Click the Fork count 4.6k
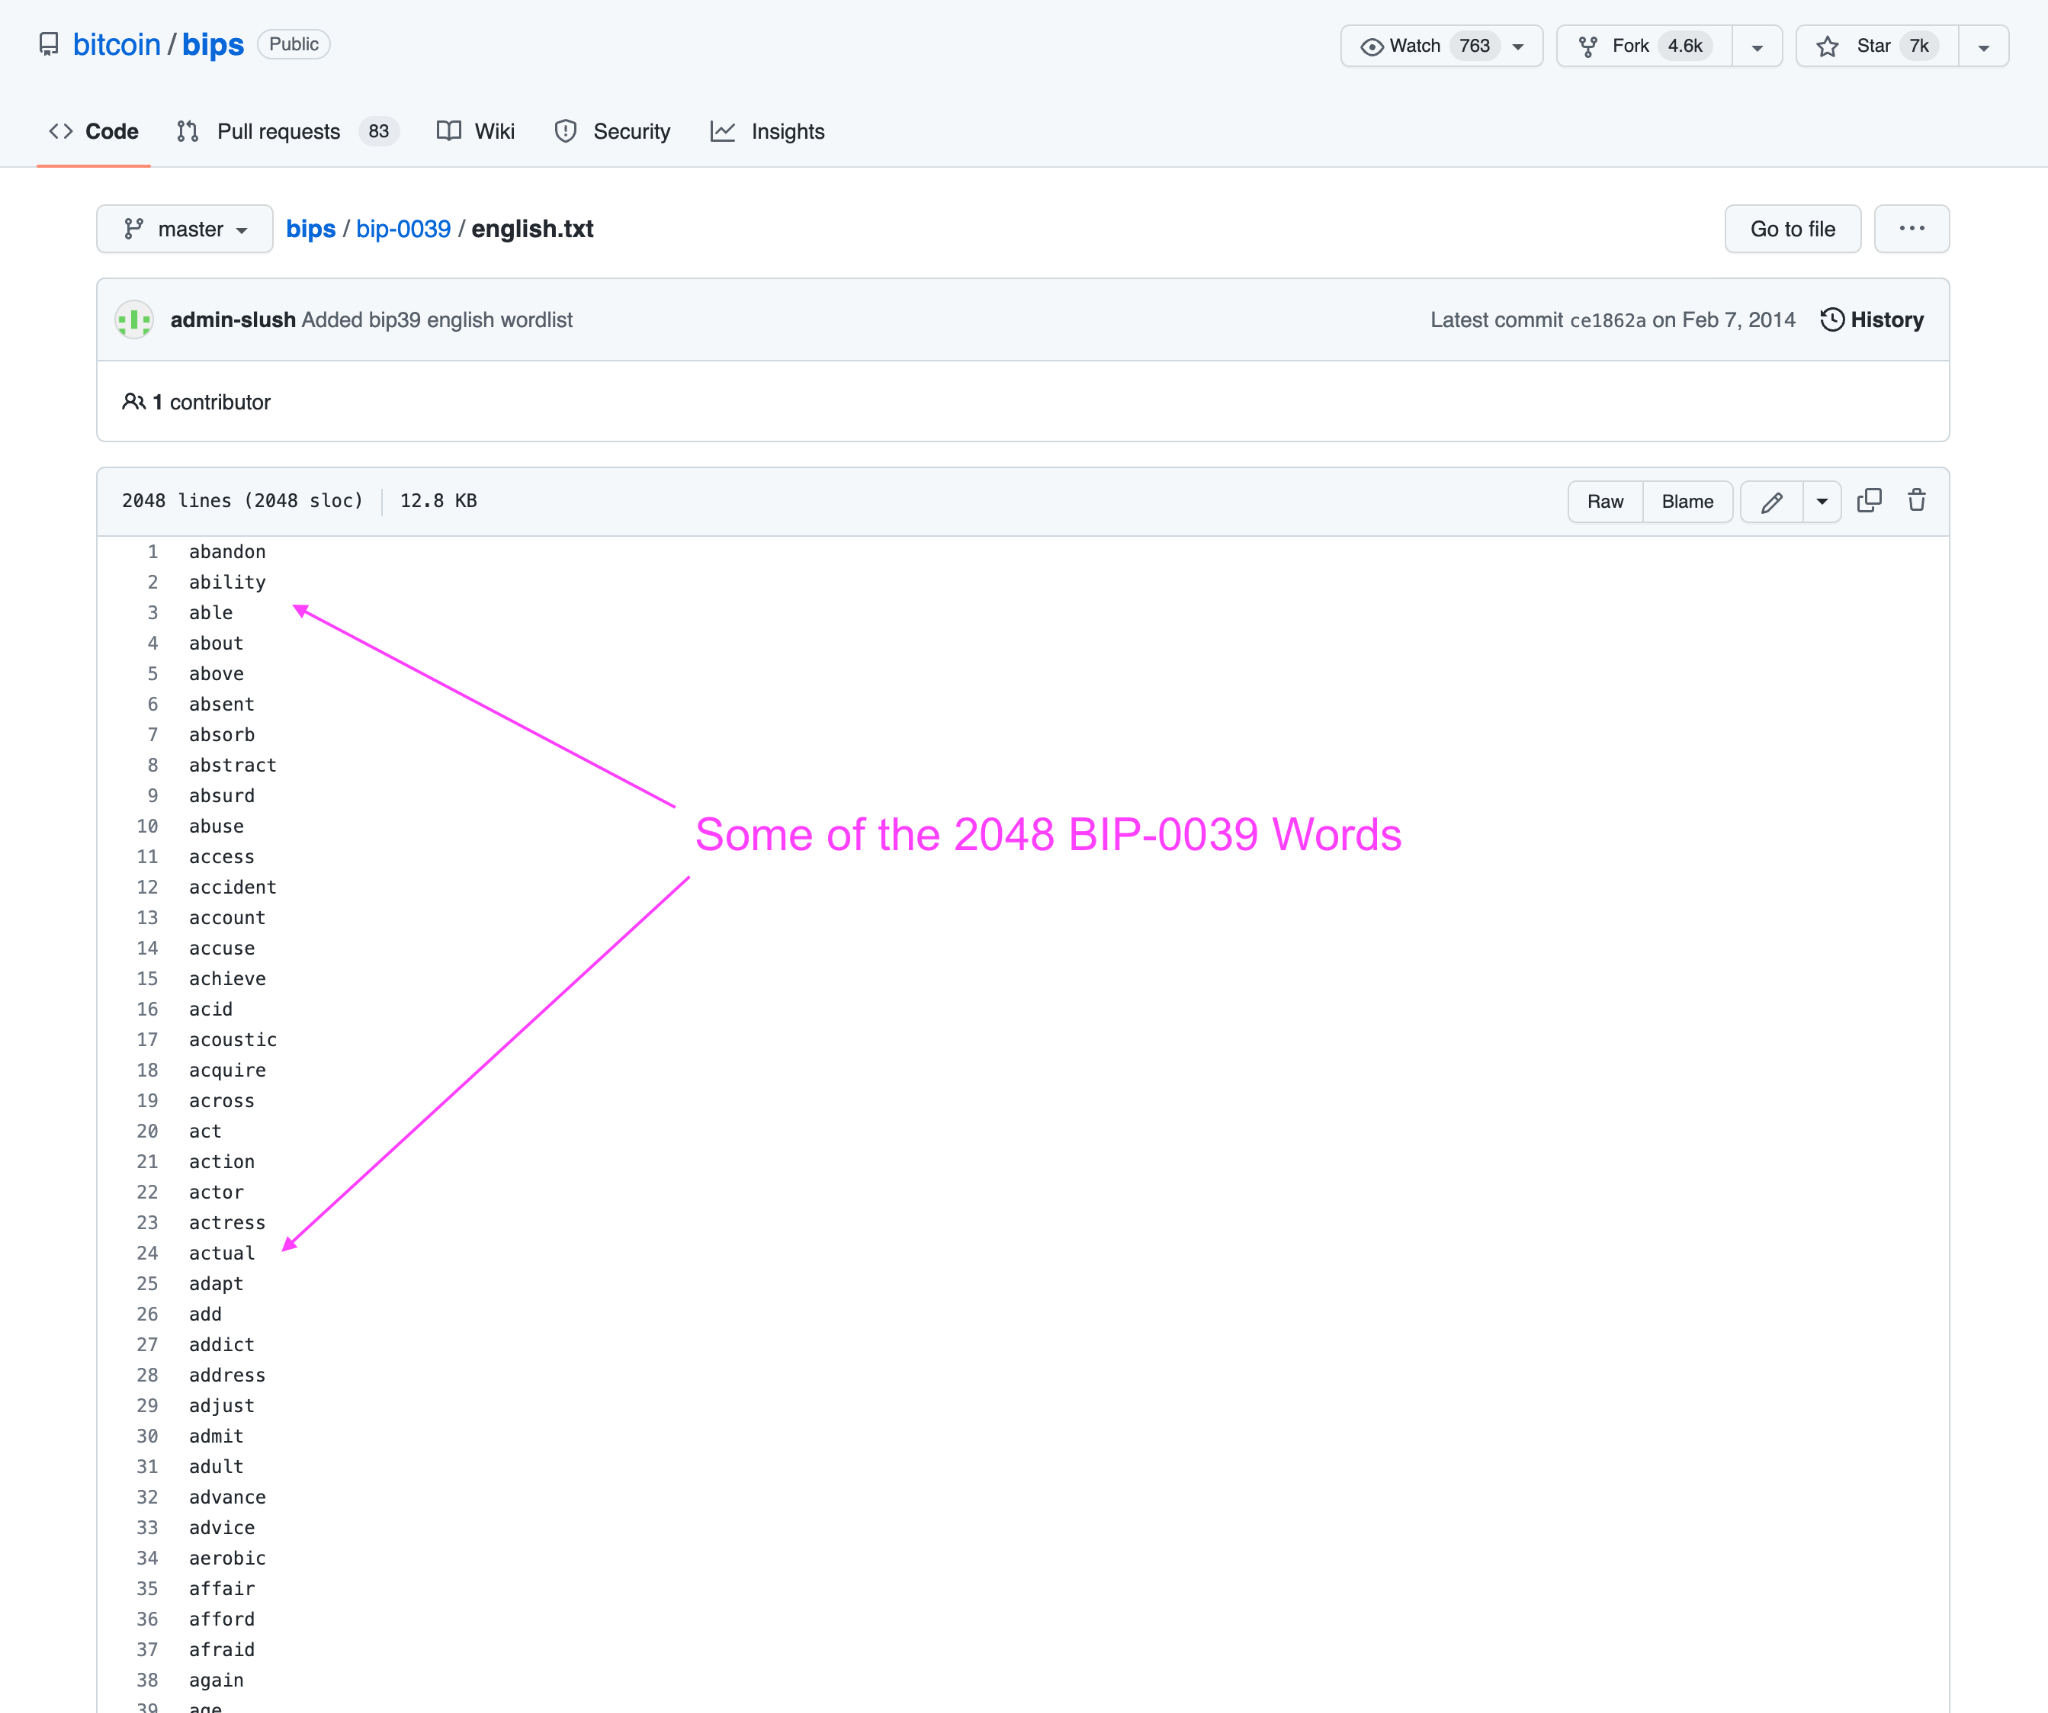The width and height of the screenshot is (2048, 1713). point(1685,46)
